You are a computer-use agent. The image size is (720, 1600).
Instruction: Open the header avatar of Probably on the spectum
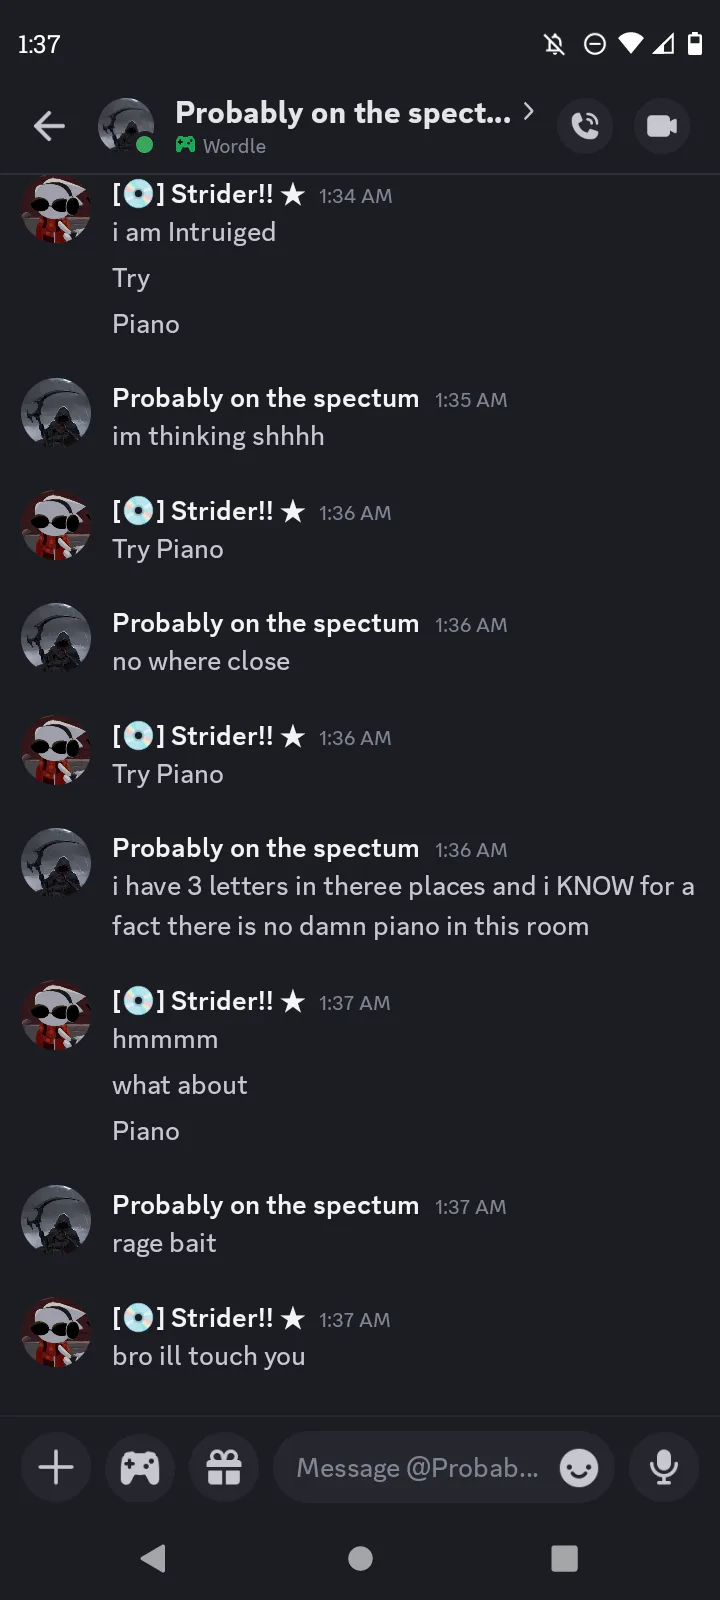click(126, 126)
